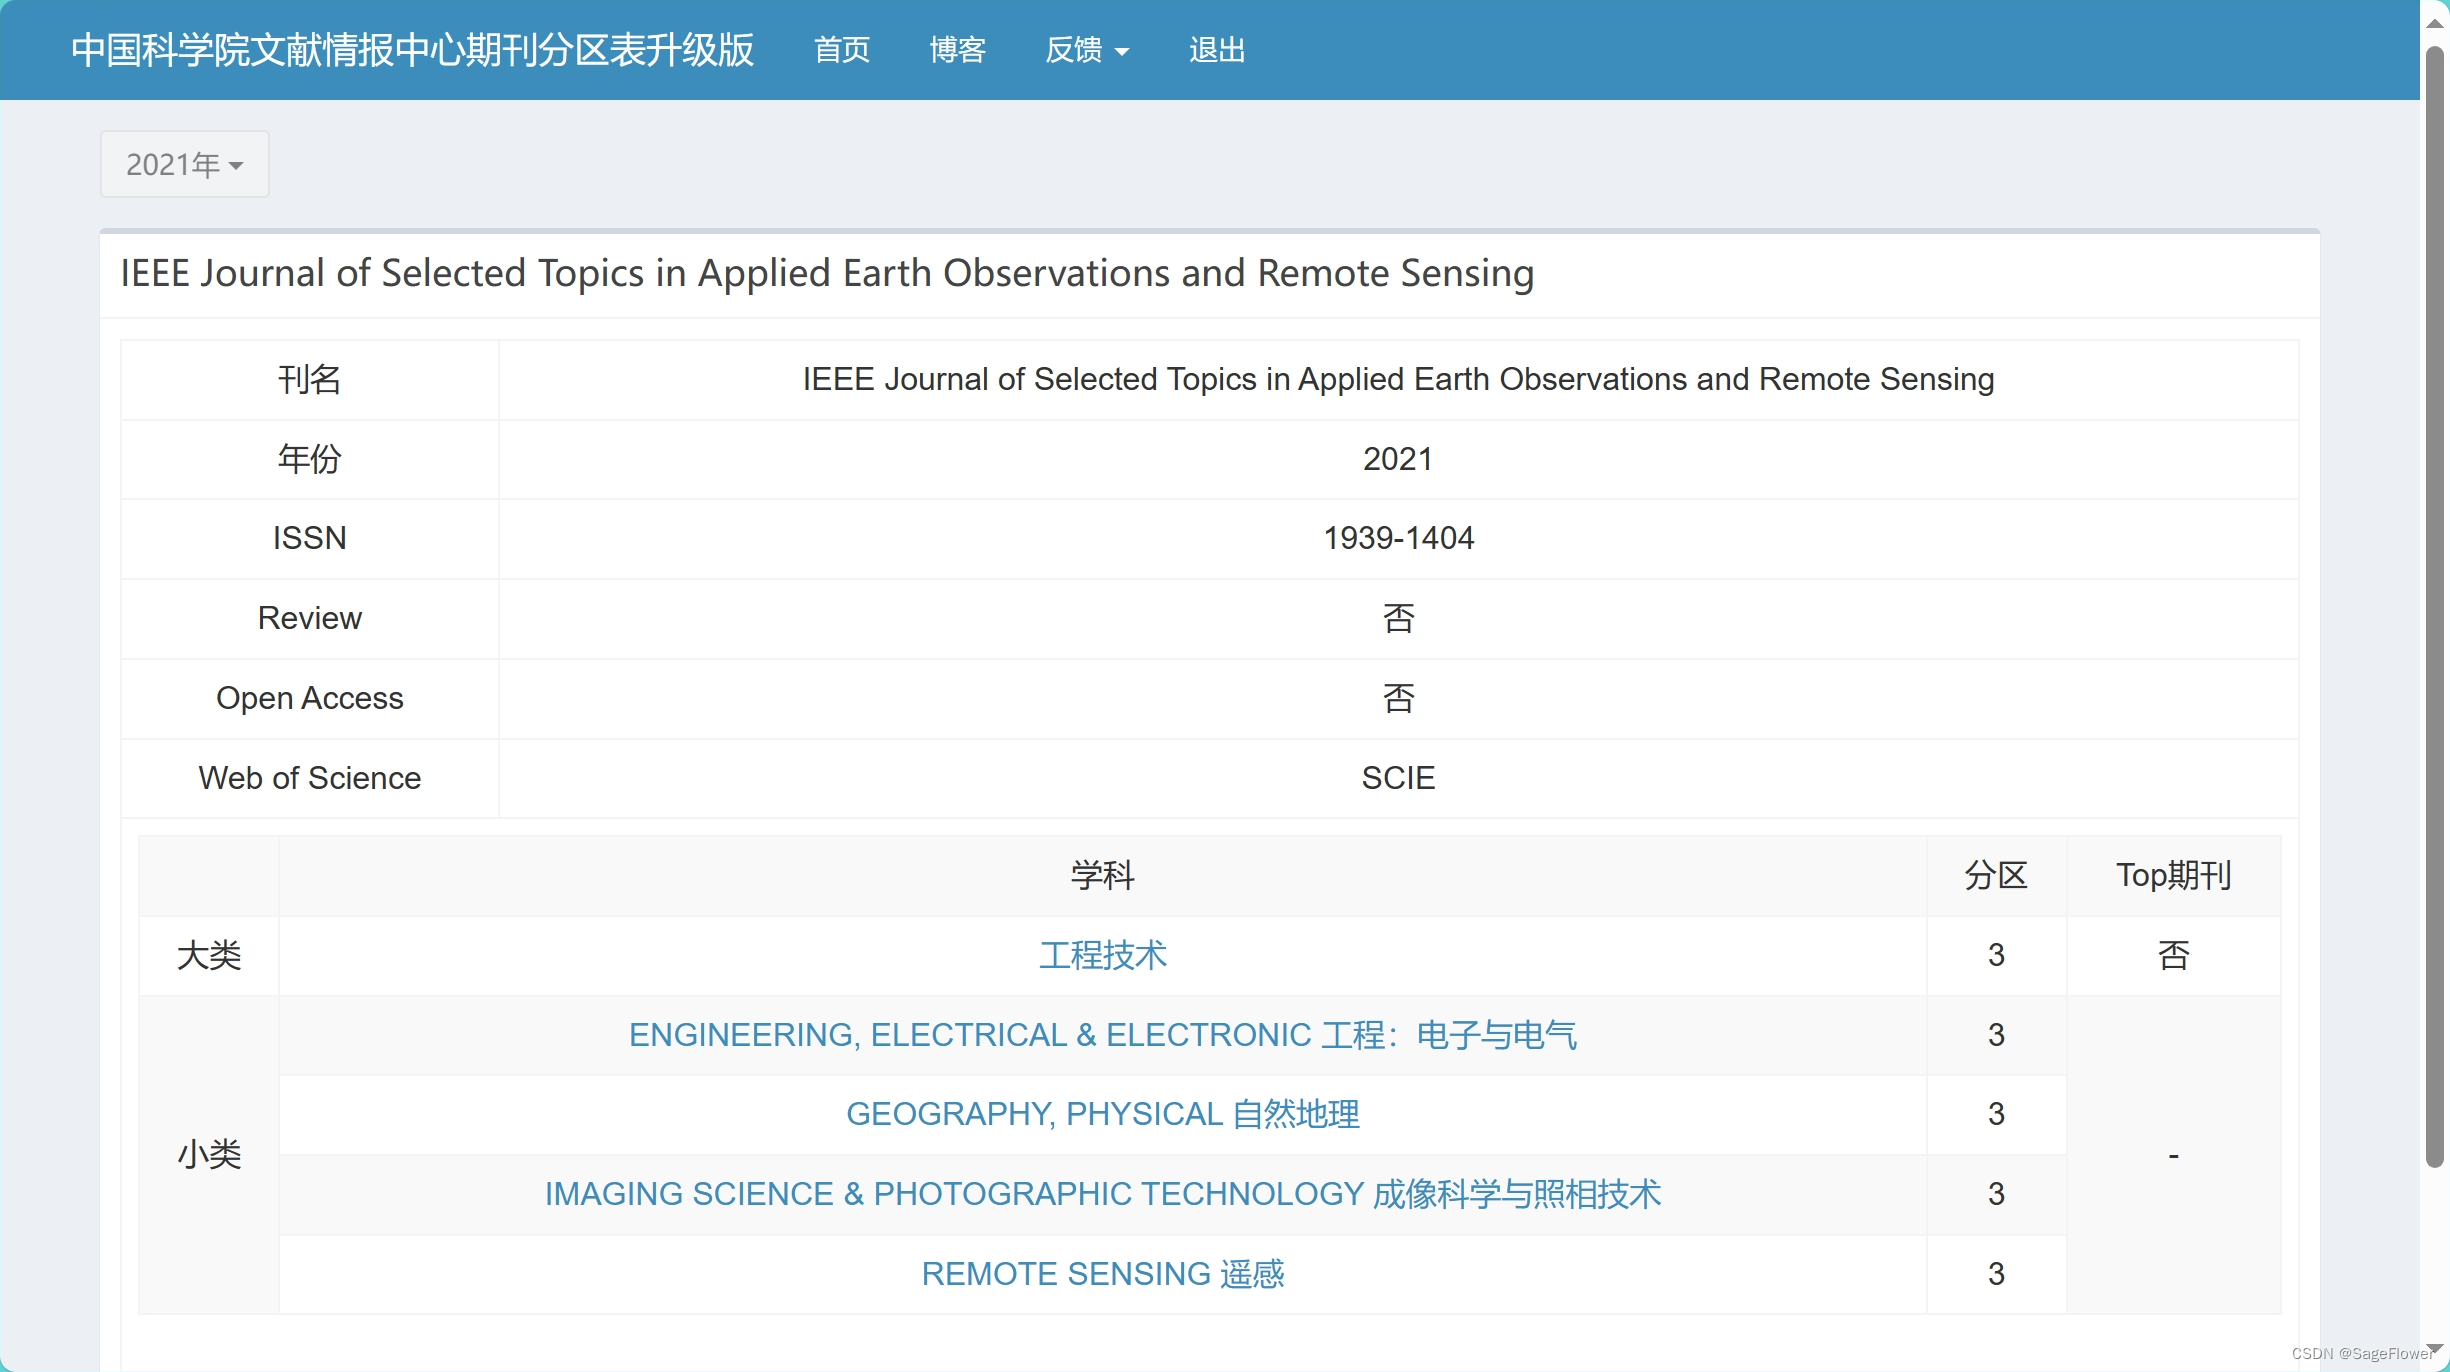The height and width of the screenshot is (1372, 2450).
Task: Click the journal title heading
Action: point(827,273)
